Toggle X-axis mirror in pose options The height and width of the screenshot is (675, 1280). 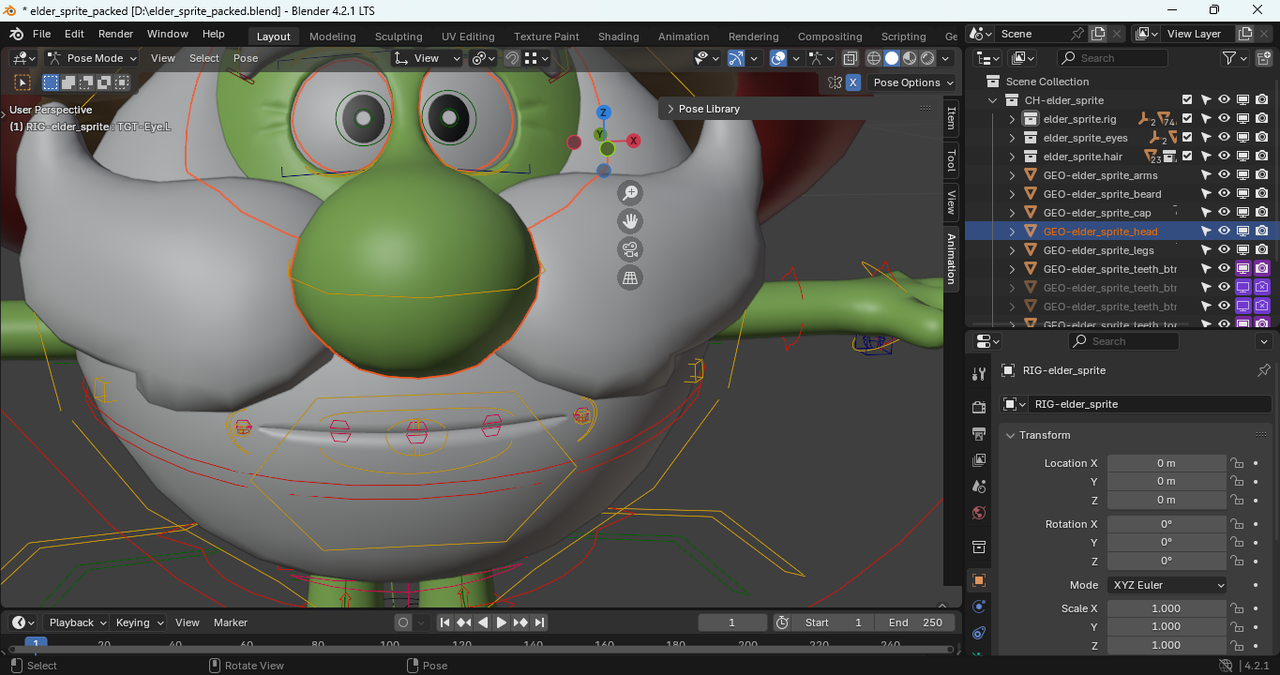pyautogui.click(x=853, y=83)
